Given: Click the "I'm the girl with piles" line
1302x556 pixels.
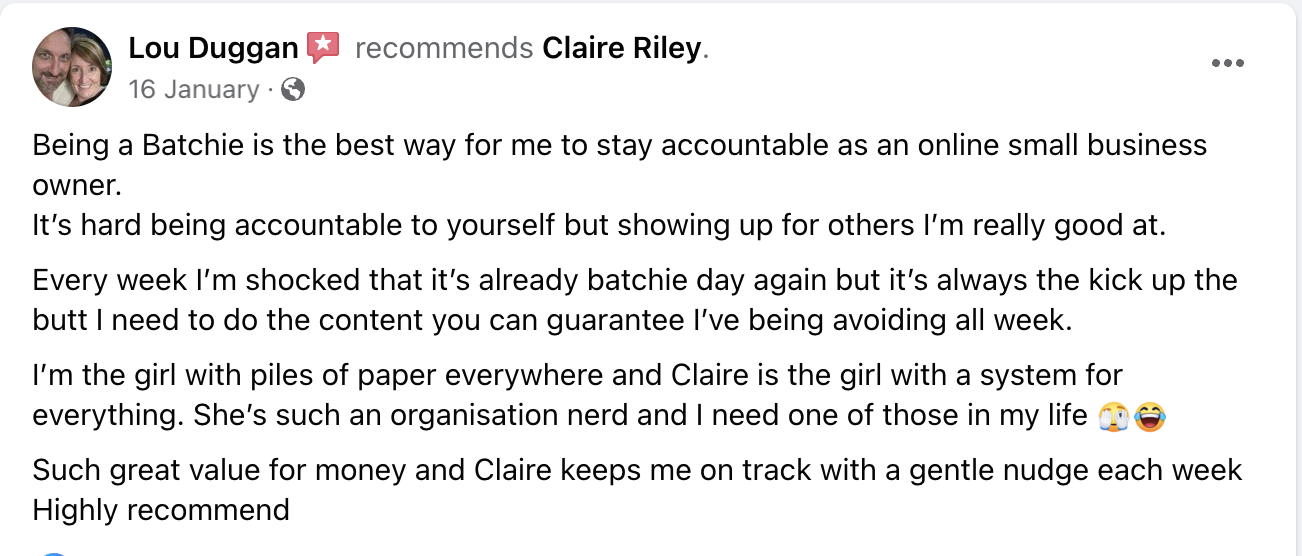Looking at the screenshot, I should (x=577, y=375).
